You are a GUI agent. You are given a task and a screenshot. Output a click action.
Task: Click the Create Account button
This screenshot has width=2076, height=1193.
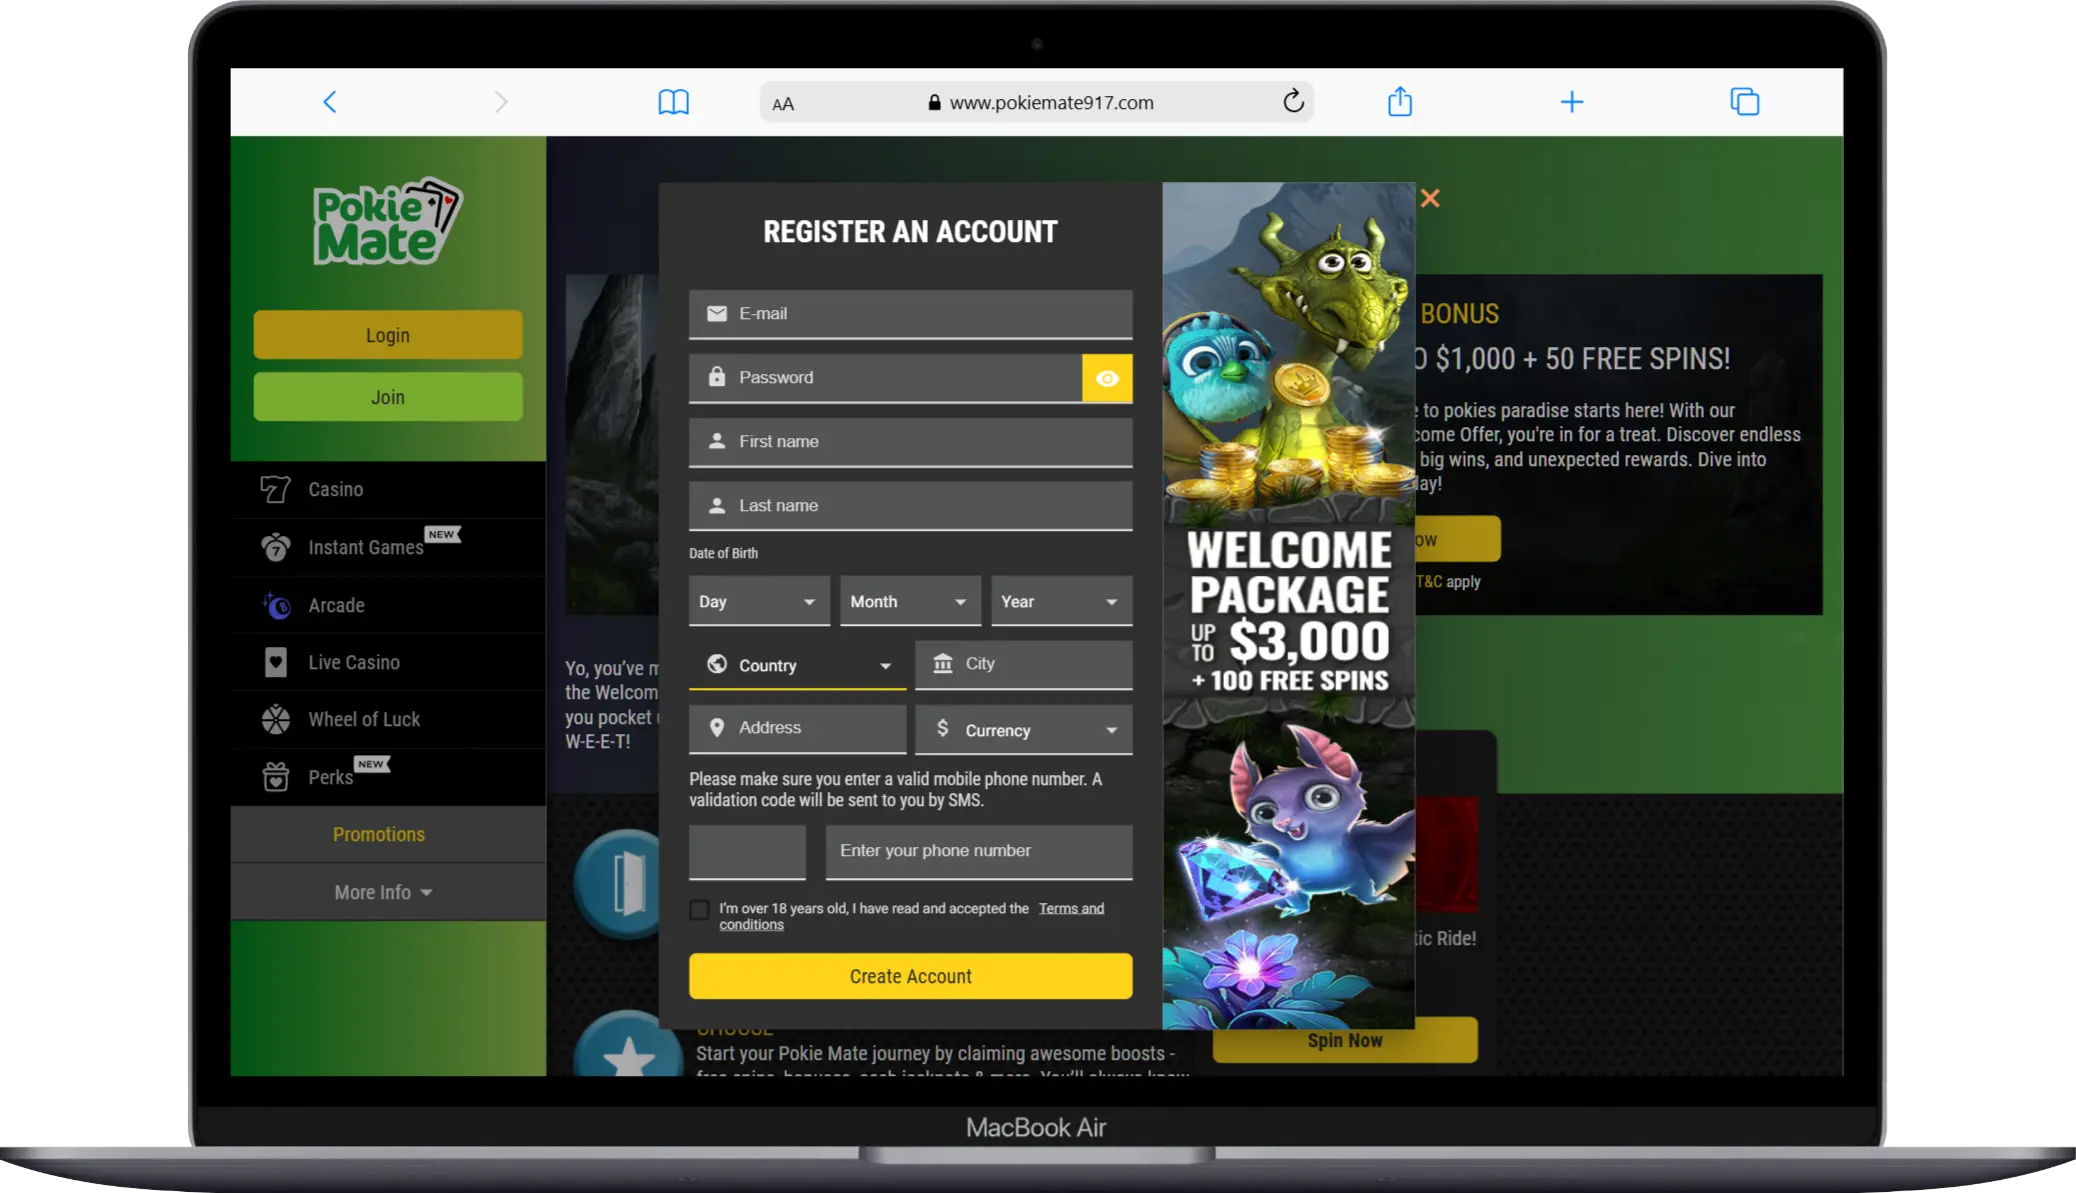click(910, 976)
